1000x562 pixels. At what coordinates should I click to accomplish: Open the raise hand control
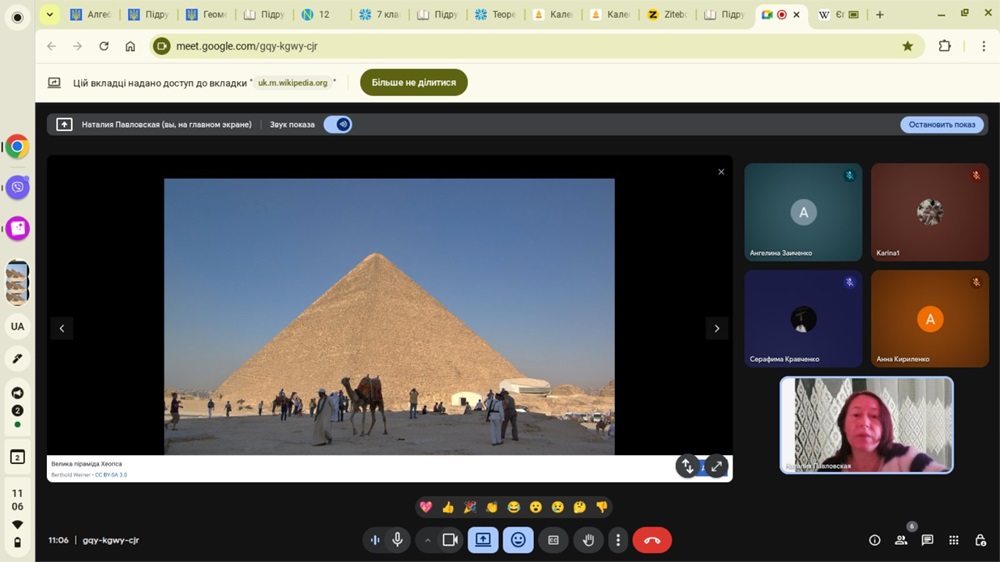tap(588, 540)
